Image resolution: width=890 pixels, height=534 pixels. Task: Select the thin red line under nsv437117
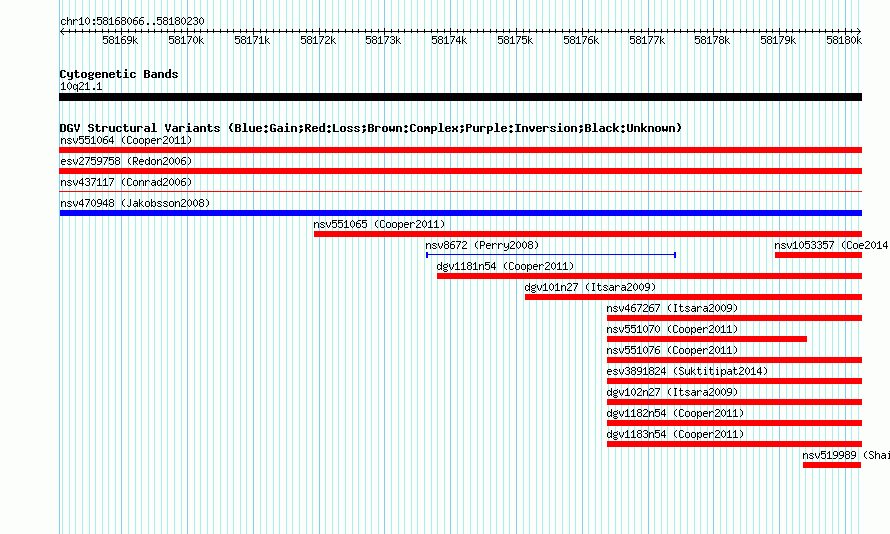pyautogui.click(x=460, y=192)
